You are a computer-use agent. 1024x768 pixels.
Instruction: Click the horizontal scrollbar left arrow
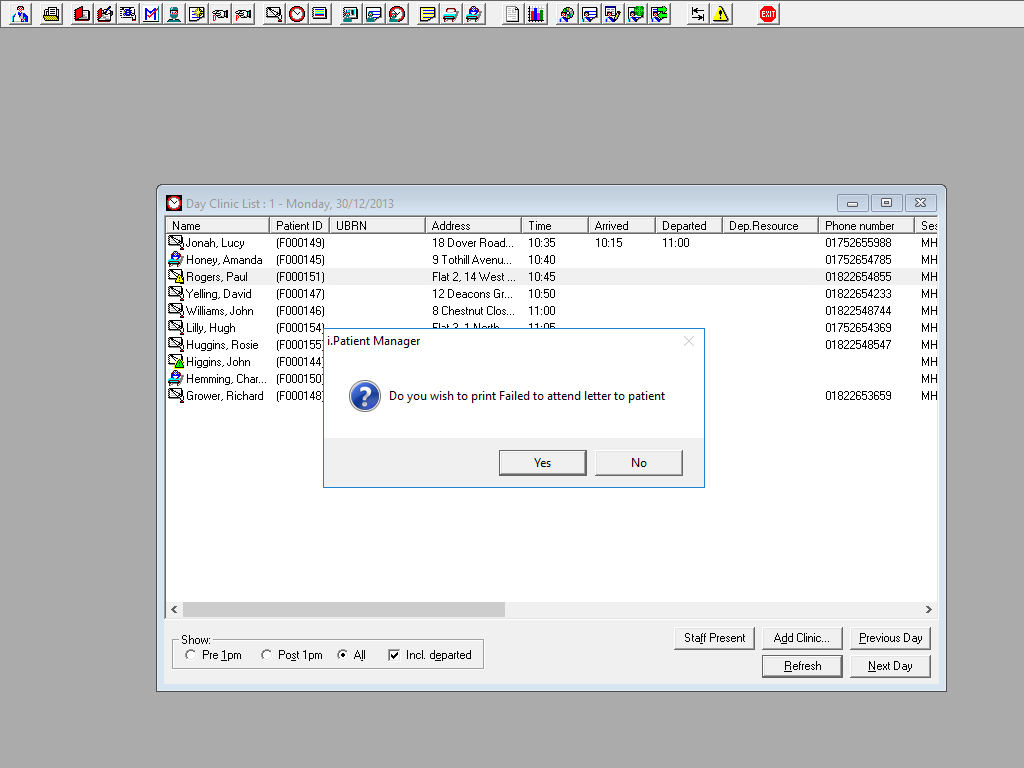[174, 609]
